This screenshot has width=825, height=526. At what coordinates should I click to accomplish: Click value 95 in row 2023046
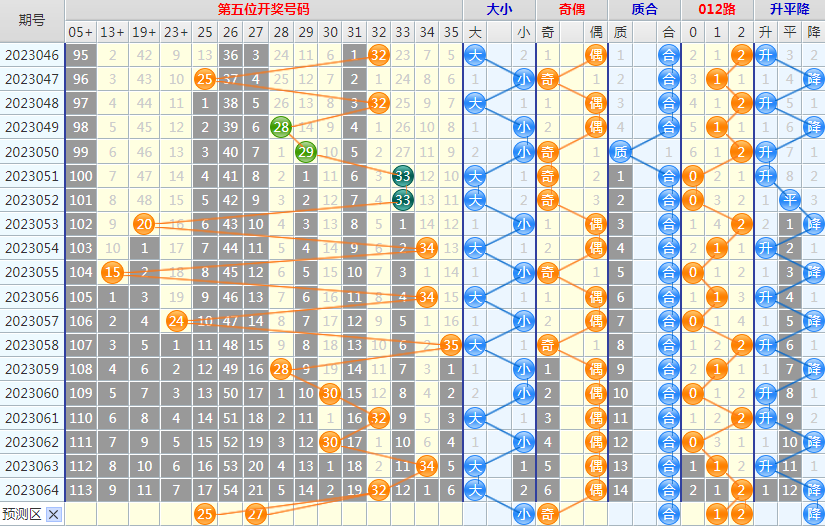point(81,55)
